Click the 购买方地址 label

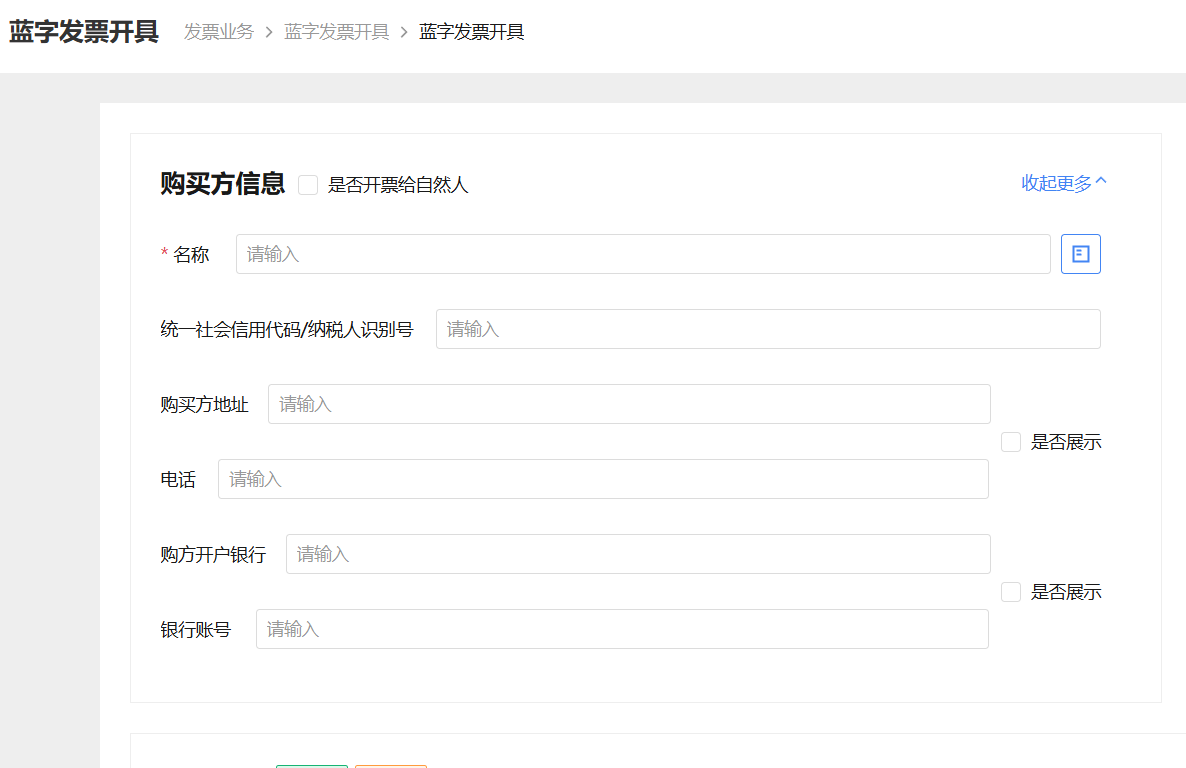(204, 405)
